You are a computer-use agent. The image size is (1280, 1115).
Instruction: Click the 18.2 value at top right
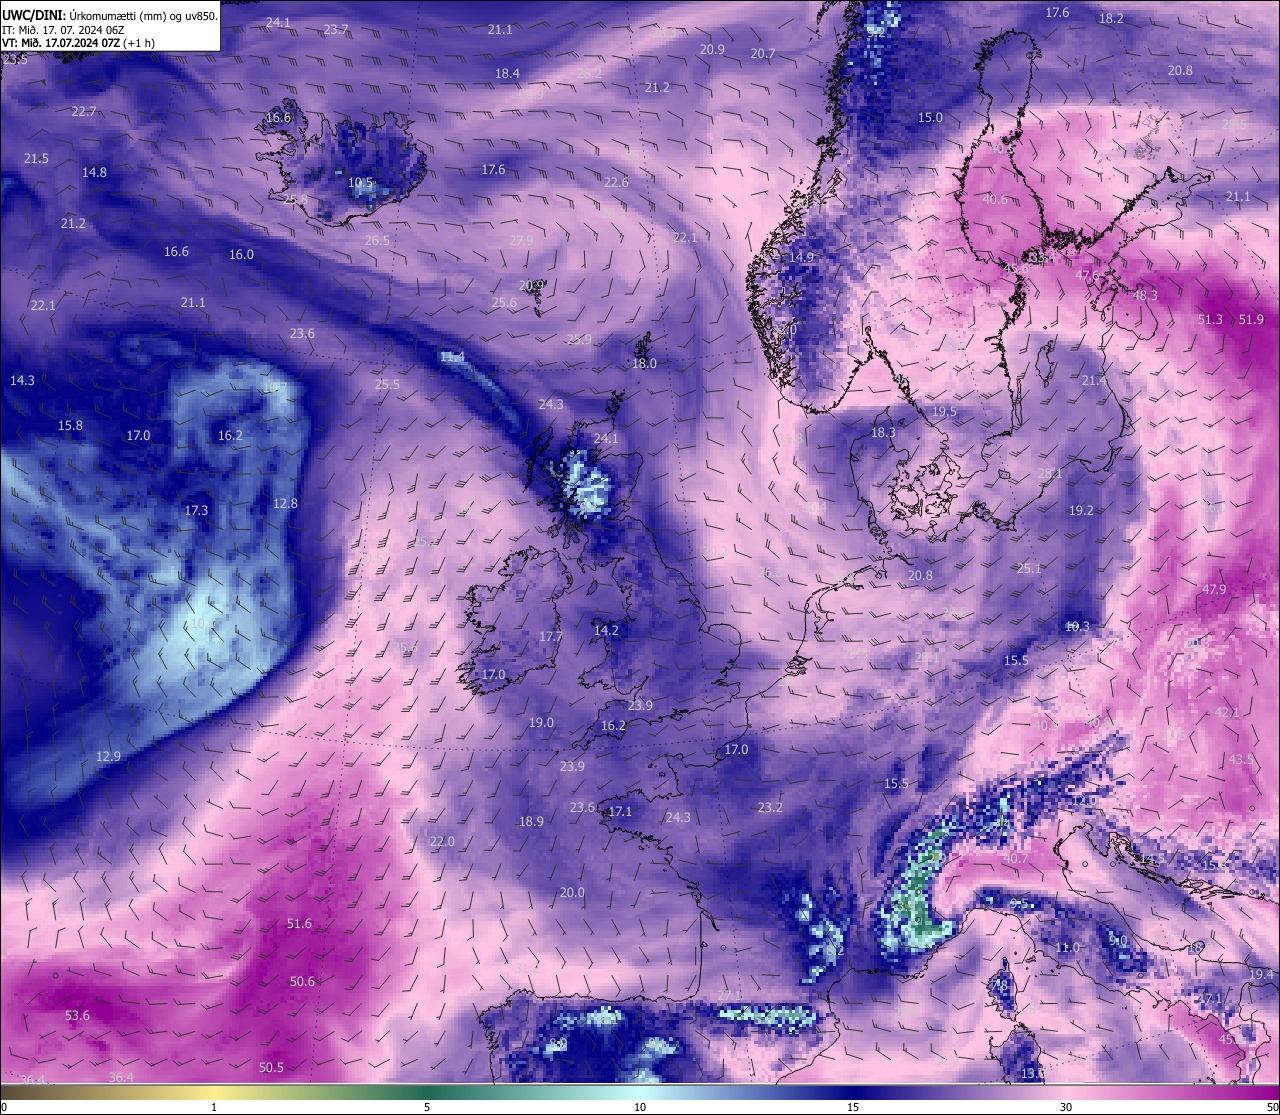[x=1111, y=18]
